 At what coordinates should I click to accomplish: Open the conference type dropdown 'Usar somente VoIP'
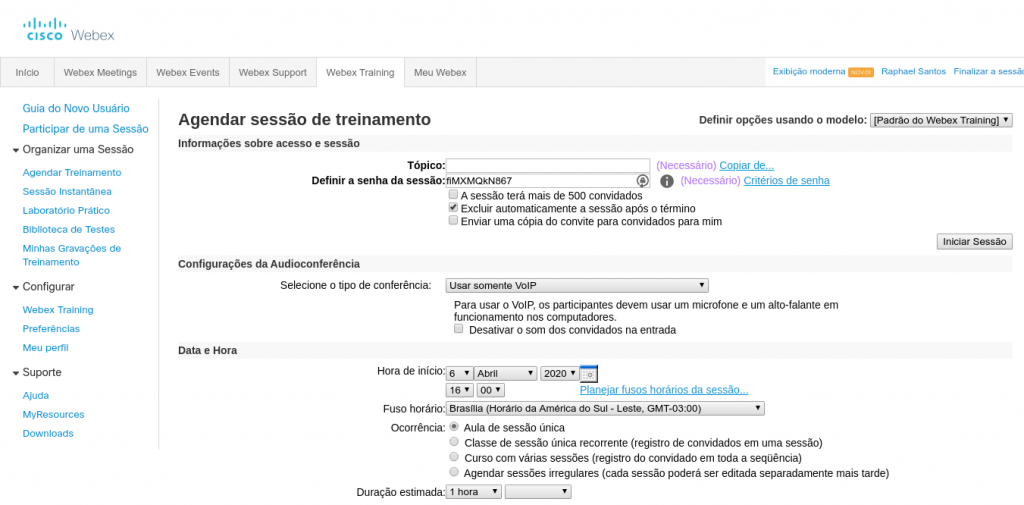(x=577, y=285)
